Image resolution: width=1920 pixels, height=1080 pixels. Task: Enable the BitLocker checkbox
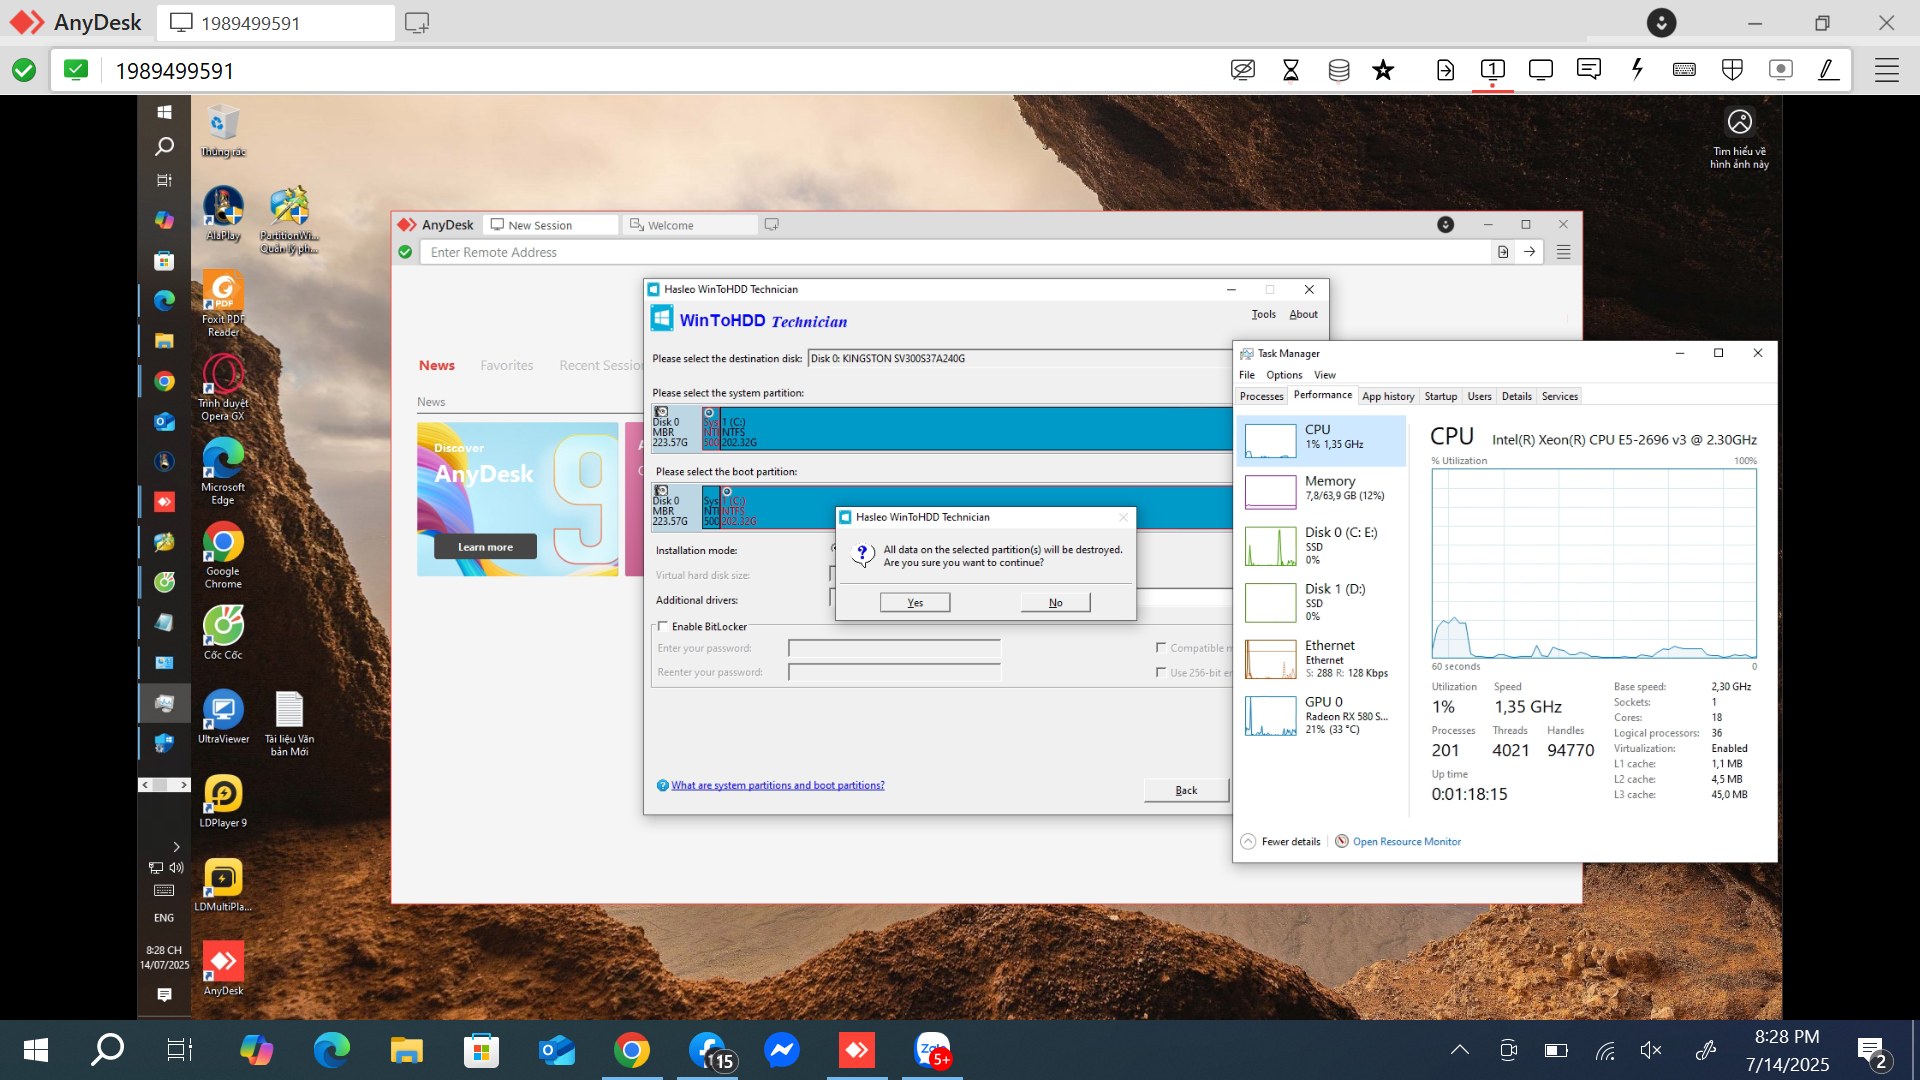[663, 627]
